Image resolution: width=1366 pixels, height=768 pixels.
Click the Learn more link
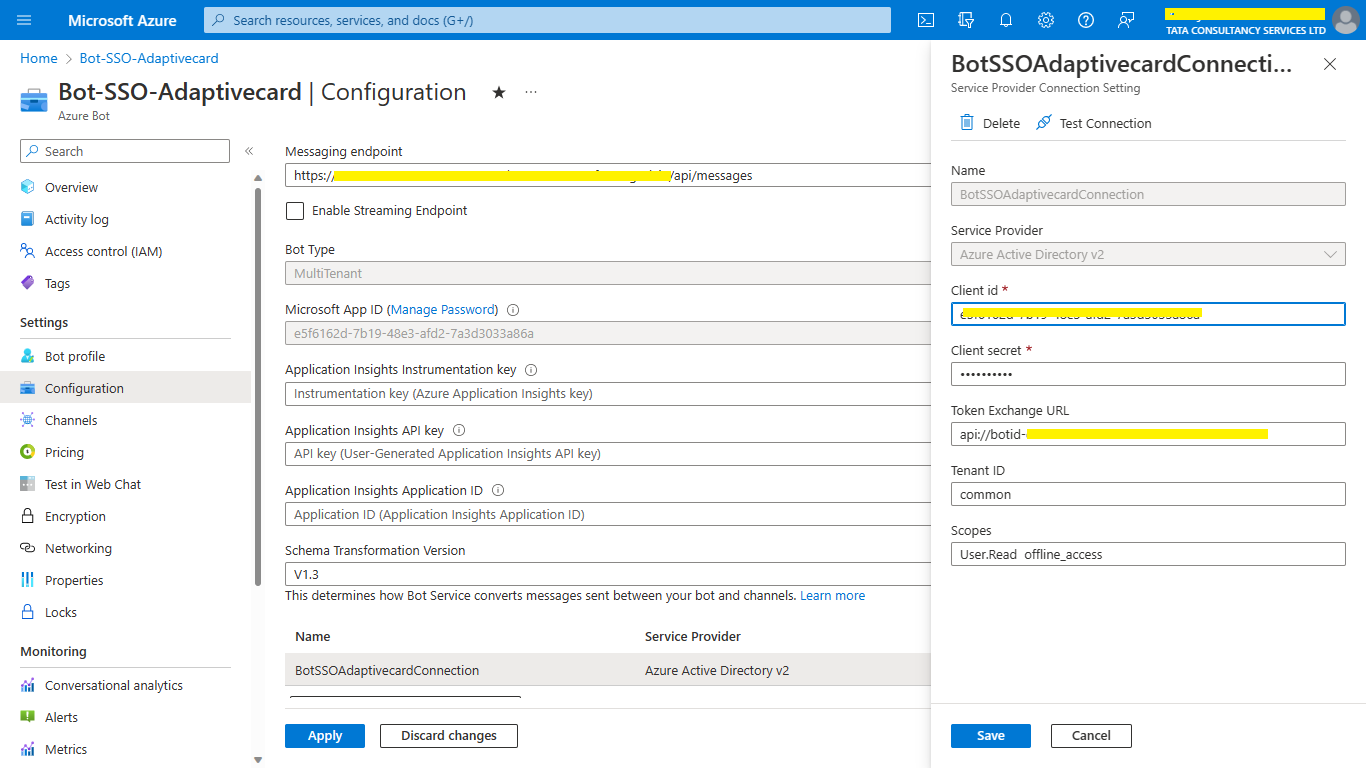(x=832, y=595)
